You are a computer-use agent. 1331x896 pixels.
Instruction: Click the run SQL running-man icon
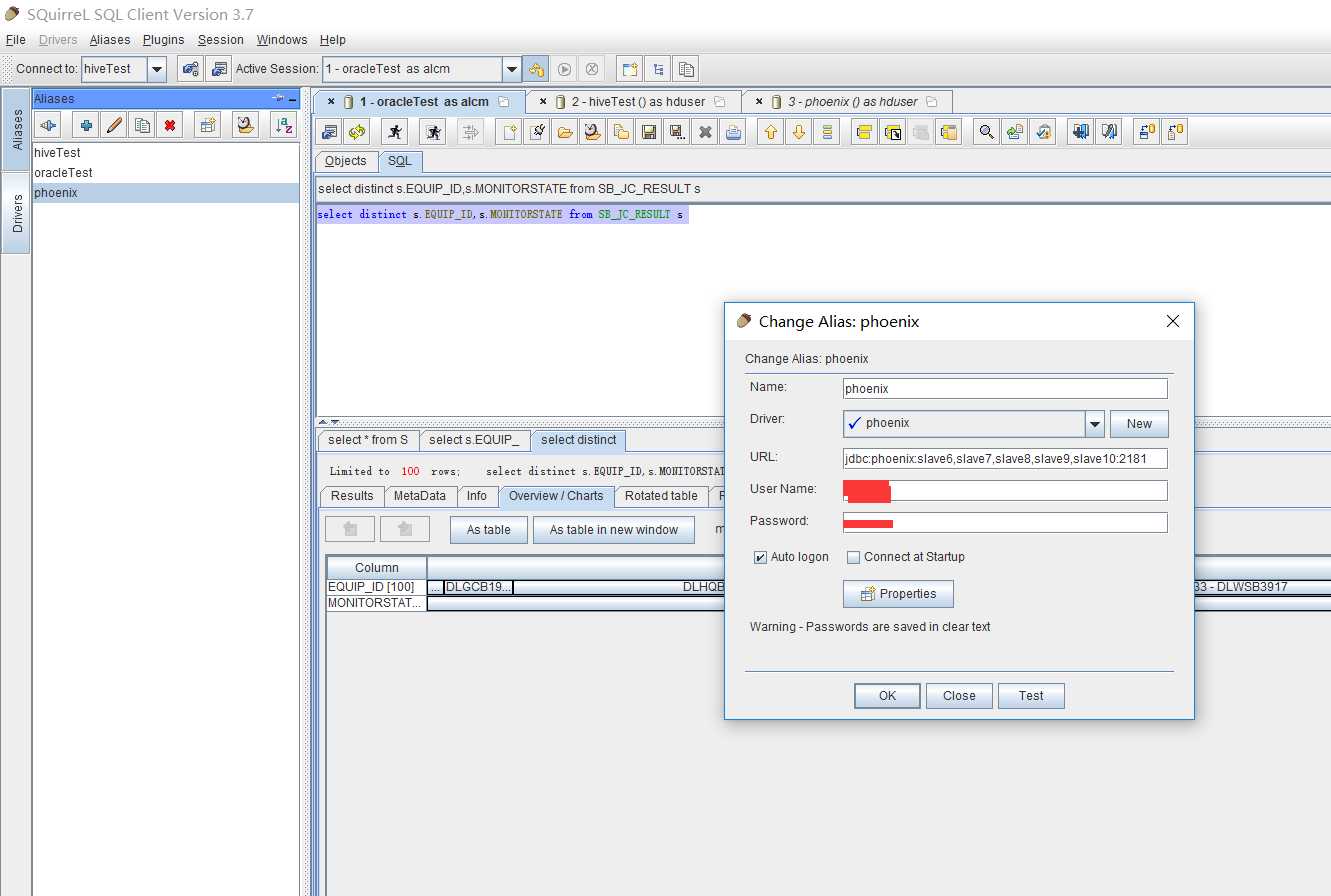(395, 132)
